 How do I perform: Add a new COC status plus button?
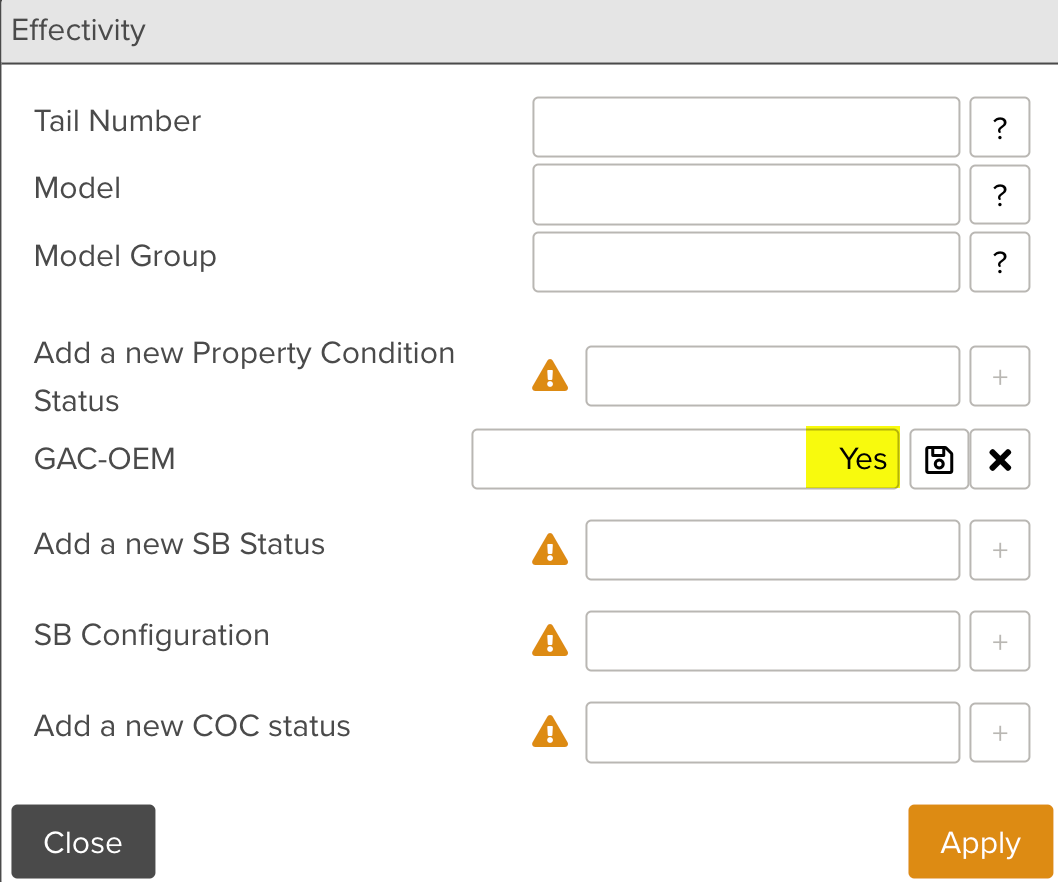point(999,733)
